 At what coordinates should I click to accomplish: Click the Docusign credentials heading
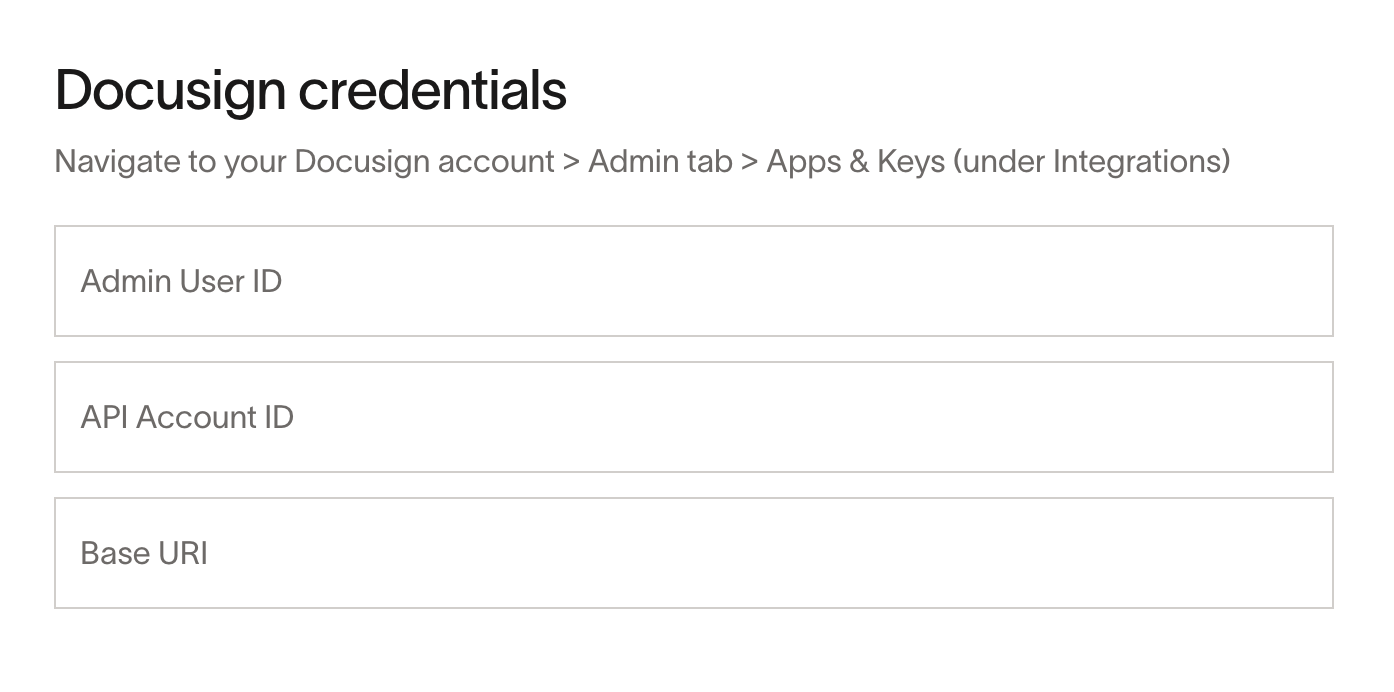pyautogui.click(x=311, y=91)
